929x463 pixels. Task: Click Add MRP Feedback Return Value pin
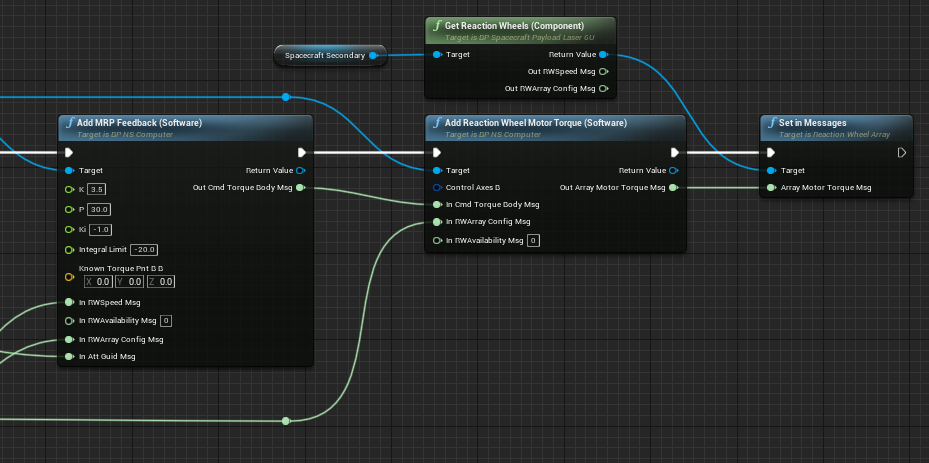(x=301, y=171)
